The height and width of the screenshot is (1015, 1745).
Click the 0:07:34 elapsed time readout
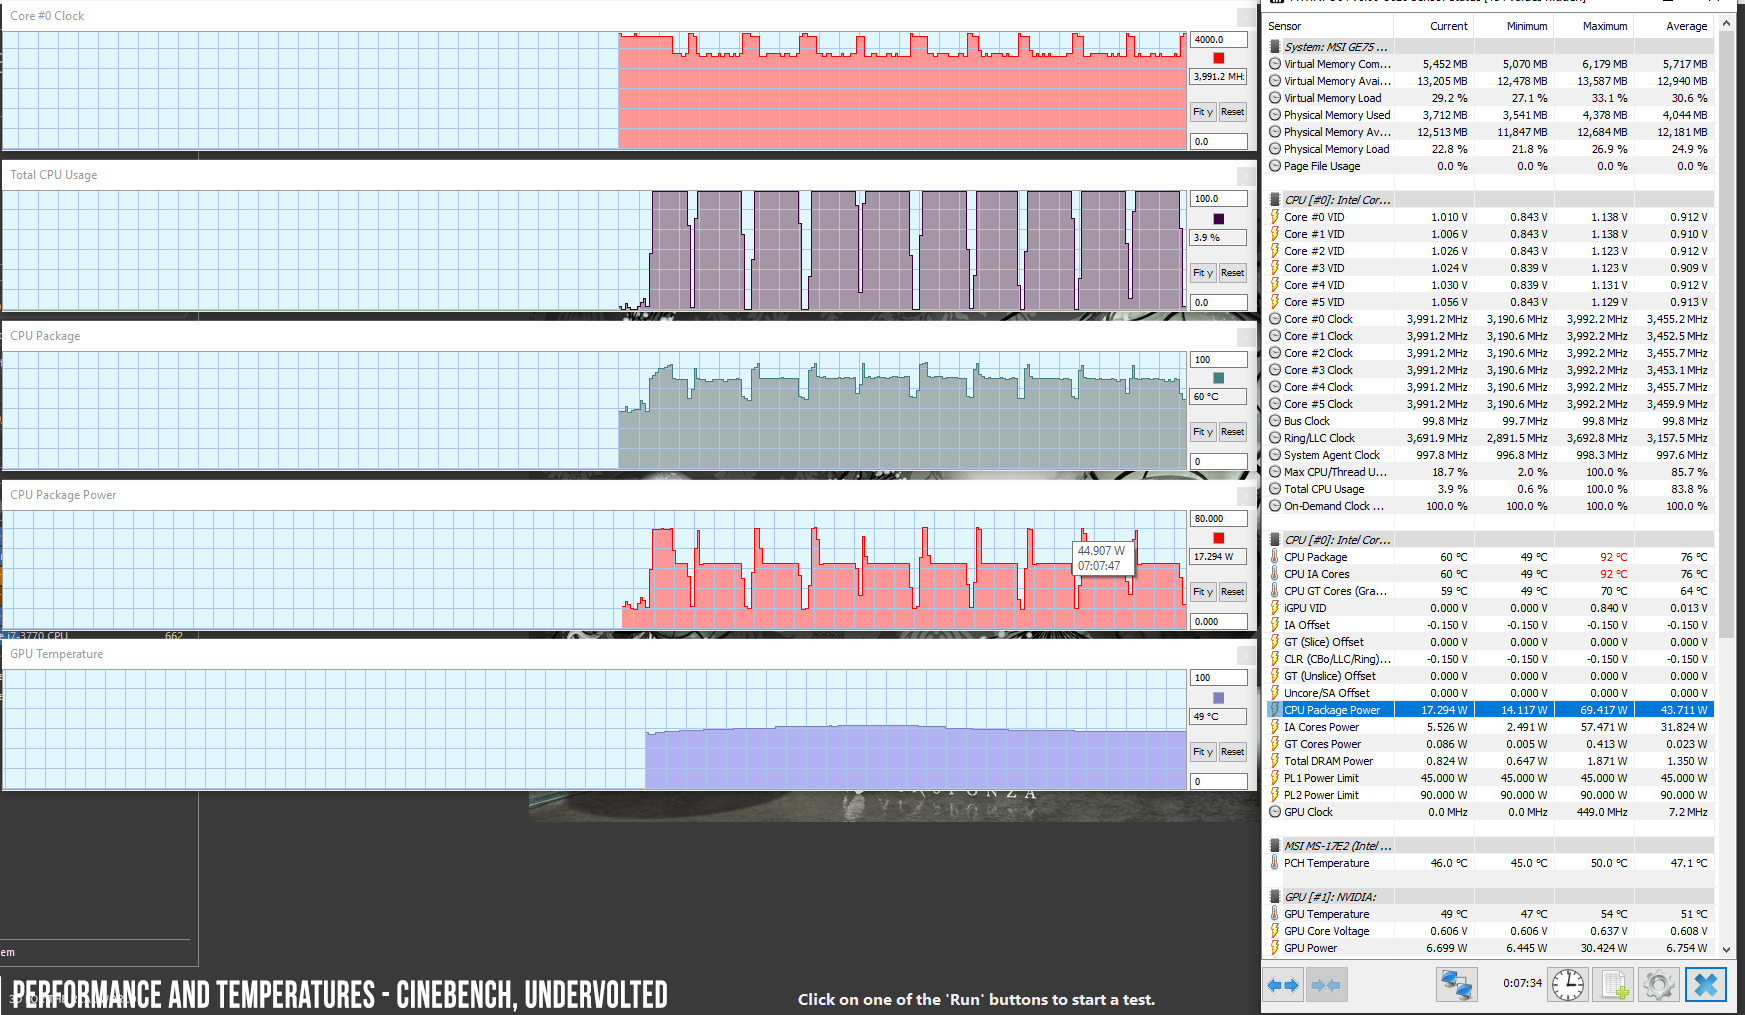coord(1522,984)
